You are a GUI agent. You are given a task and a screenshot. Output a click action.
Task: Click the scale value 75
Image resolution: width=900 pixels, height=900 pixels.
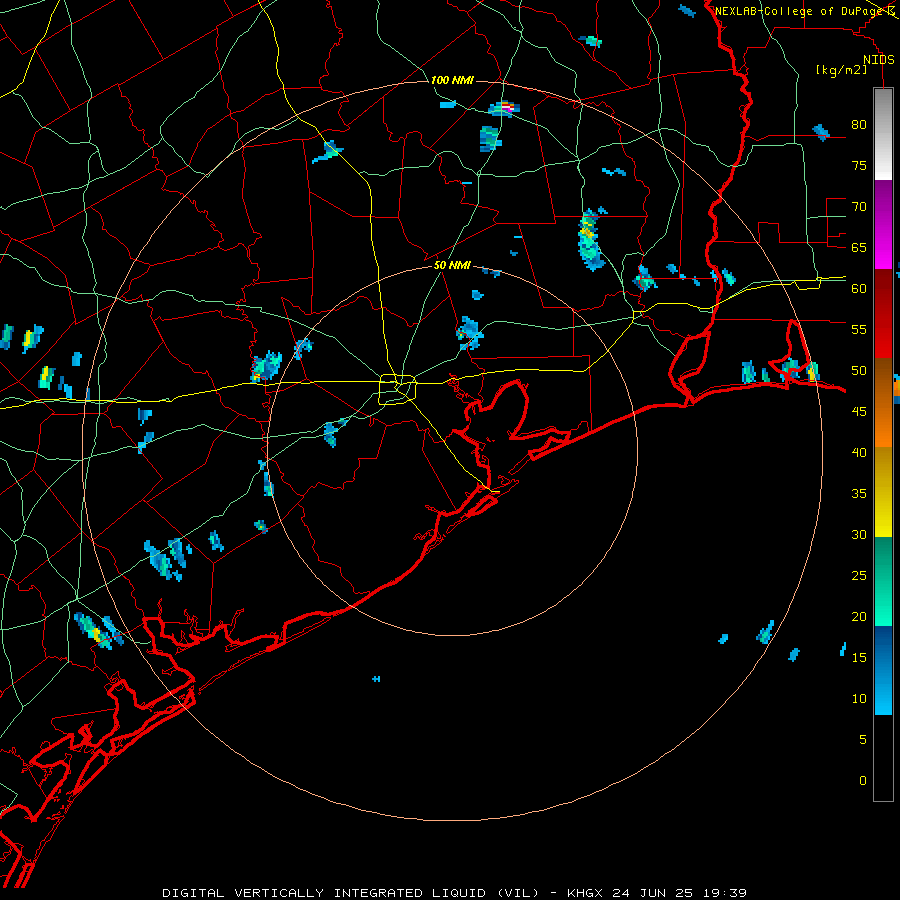[859, 165]
